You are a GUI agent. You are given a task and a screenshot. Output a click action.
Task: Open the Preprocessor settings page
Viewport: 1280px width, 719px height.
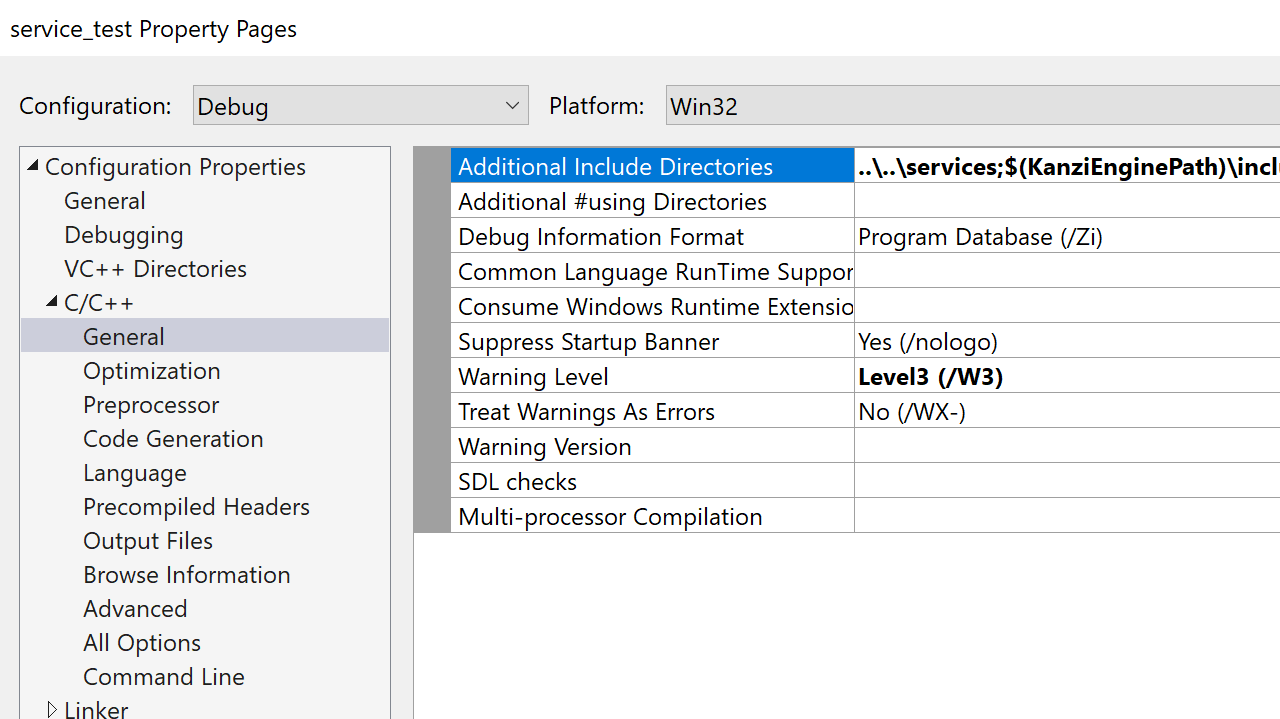151,405
